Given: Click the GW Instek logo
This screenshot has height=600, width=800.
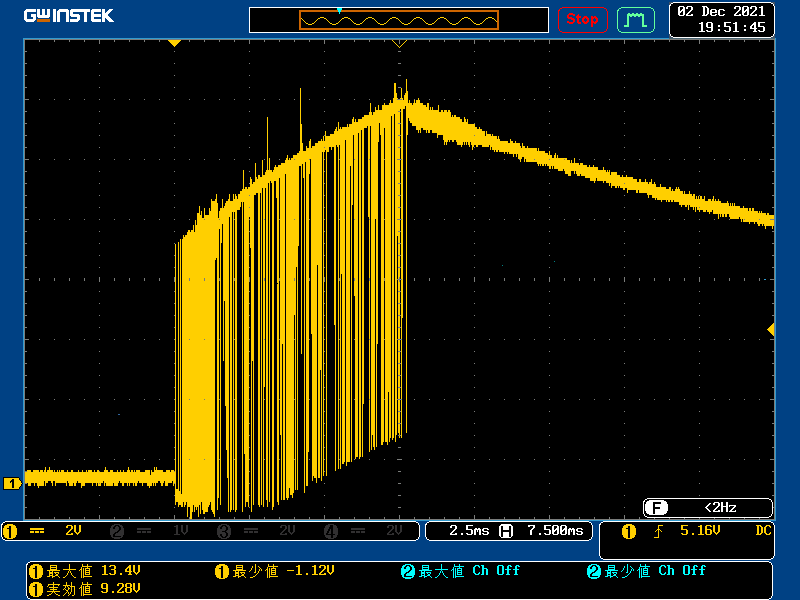Looking at the screenshot, I should click(x=68, y=16).
